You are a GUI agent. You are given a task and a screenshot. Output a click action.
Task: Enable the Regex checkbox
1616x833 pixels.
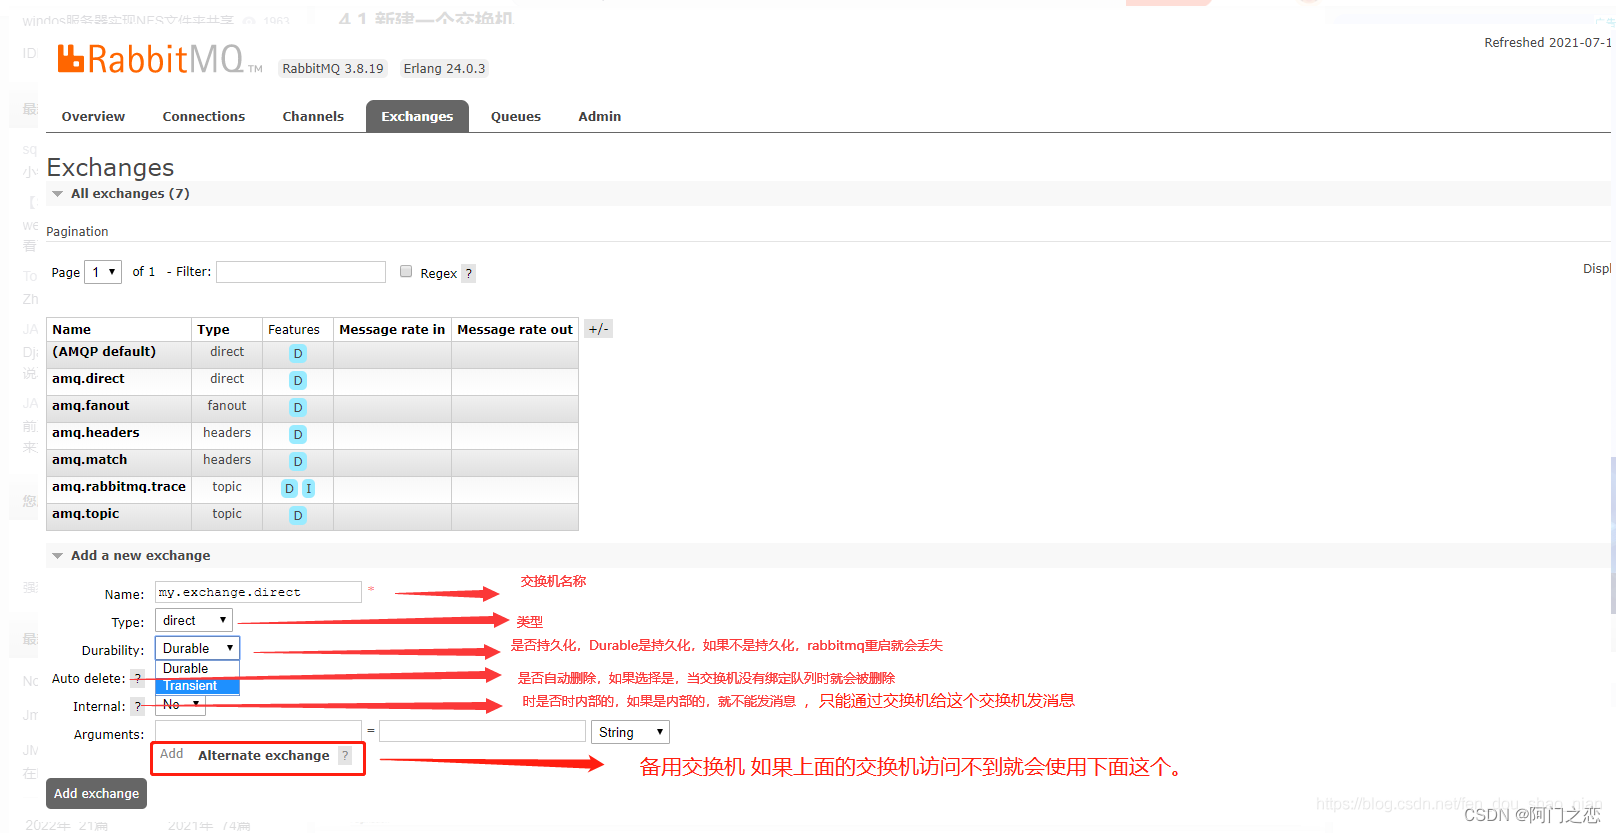406,271
